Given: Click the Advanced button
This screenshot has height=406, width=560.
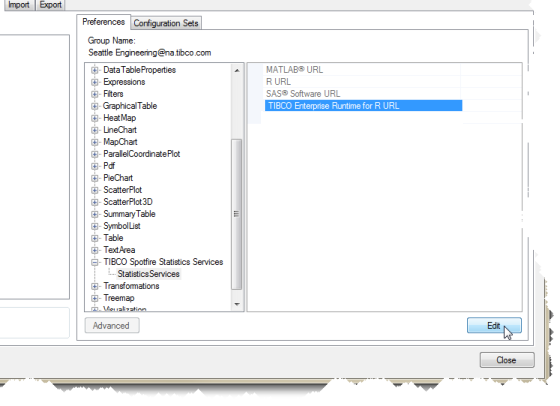Looking at the screenshot, I should [111, 326].
